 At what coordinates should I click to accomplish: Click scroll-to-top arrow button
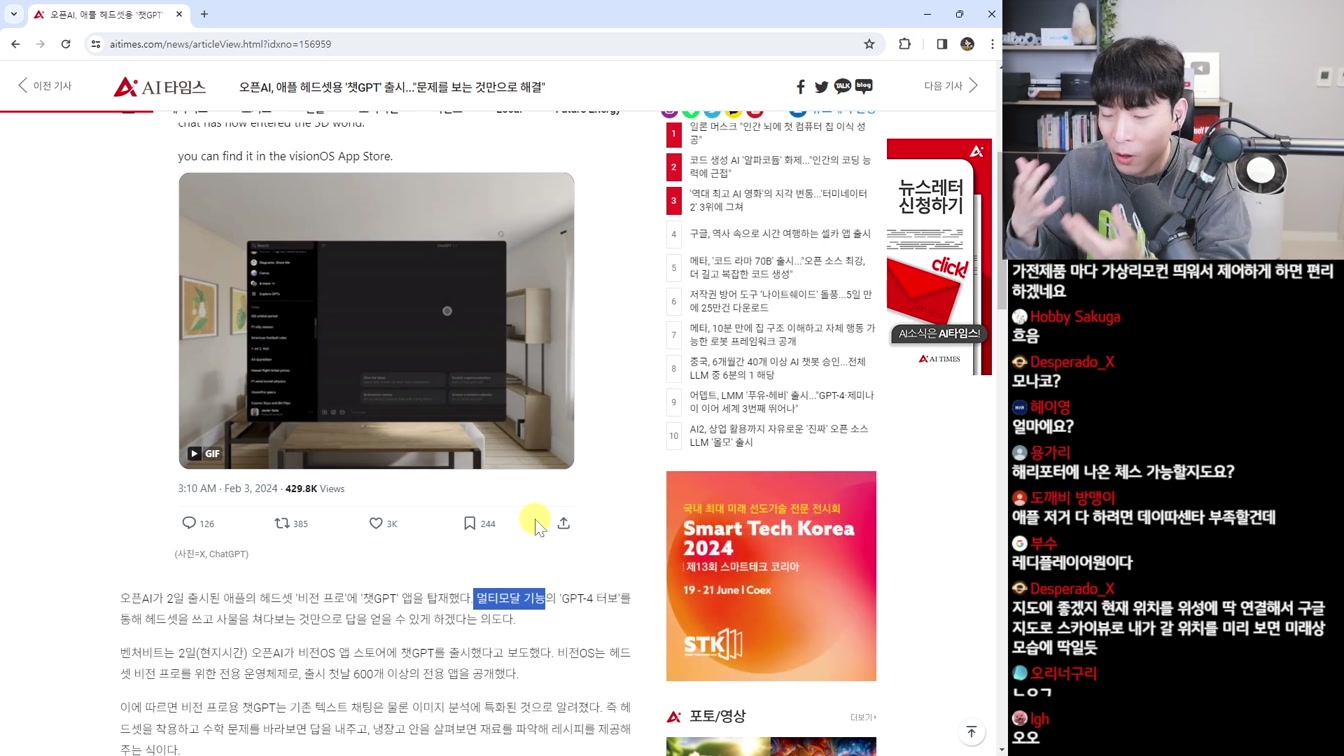coord(971,732)
